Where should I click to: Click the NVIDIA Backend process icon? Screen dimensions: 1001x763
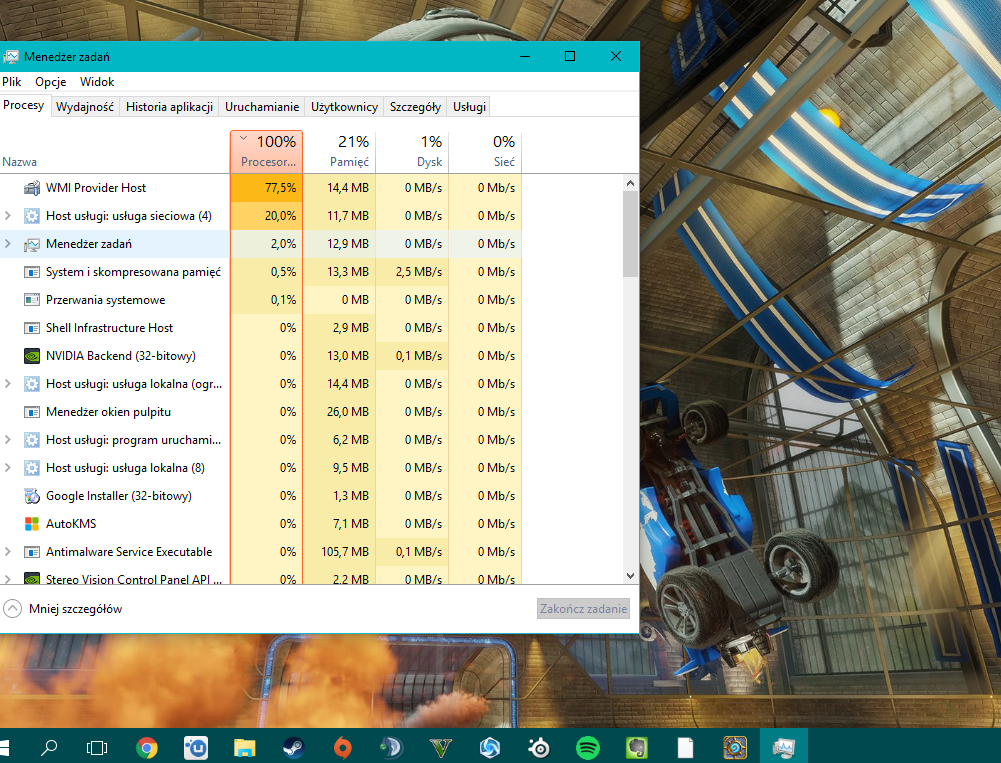point(31,356)
